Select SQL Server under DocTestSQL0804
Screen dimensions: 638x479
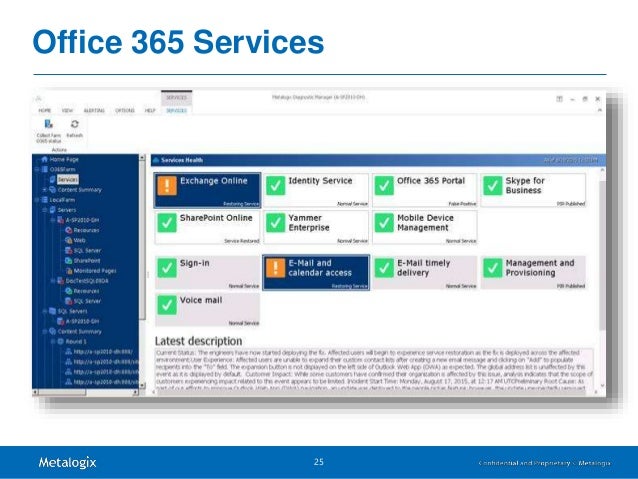[x=87, y=301]
